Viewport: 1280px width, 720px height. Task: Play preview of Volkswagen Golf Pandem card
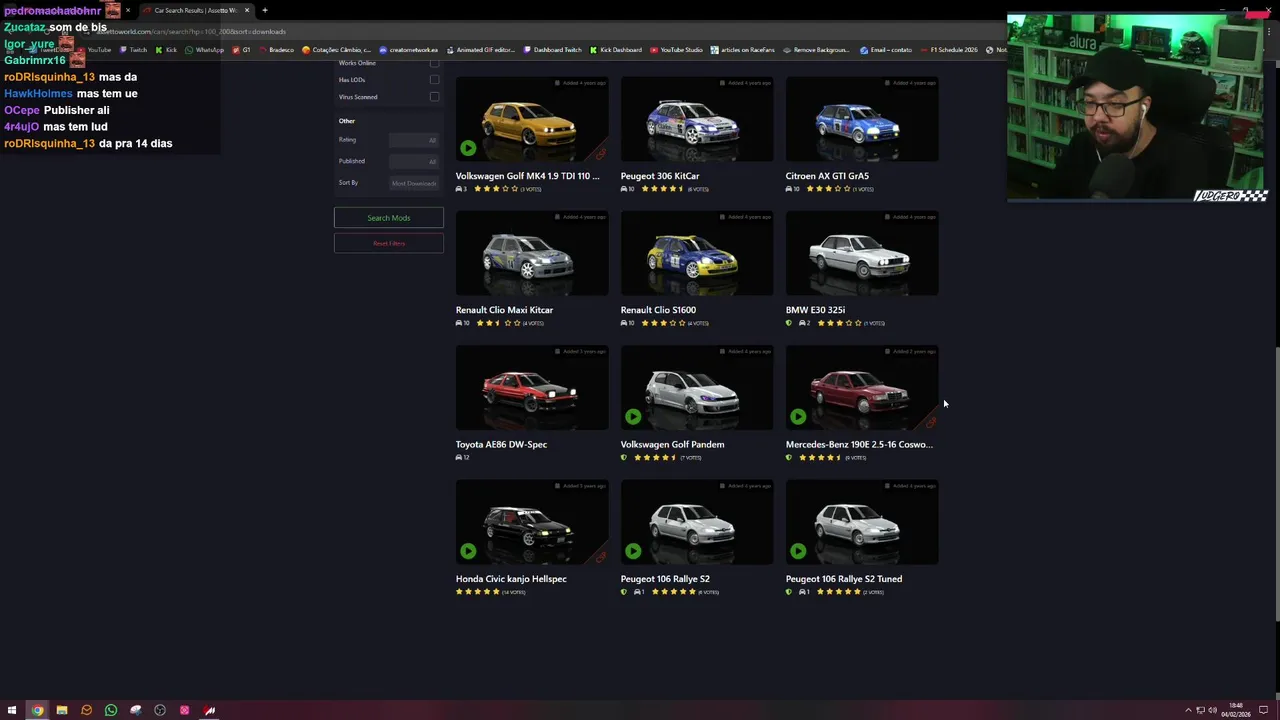pyautogui.click(x=633, y=416)
